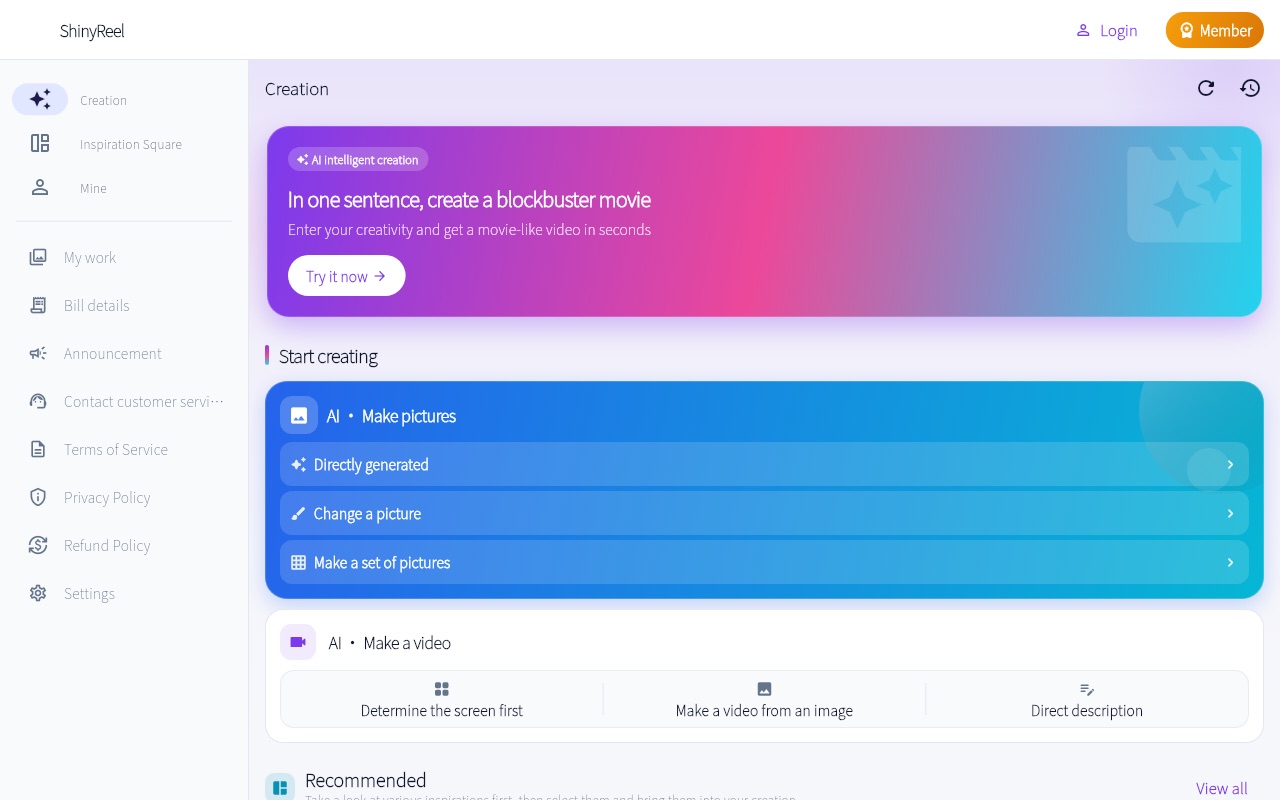Click the My work gallery icon

[38, 257]
